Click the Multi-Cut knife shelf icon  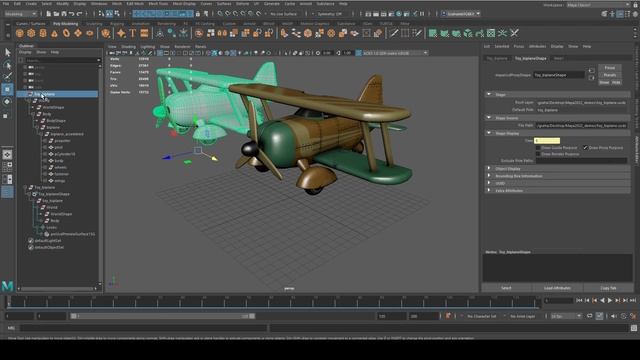tap(393, 33)
